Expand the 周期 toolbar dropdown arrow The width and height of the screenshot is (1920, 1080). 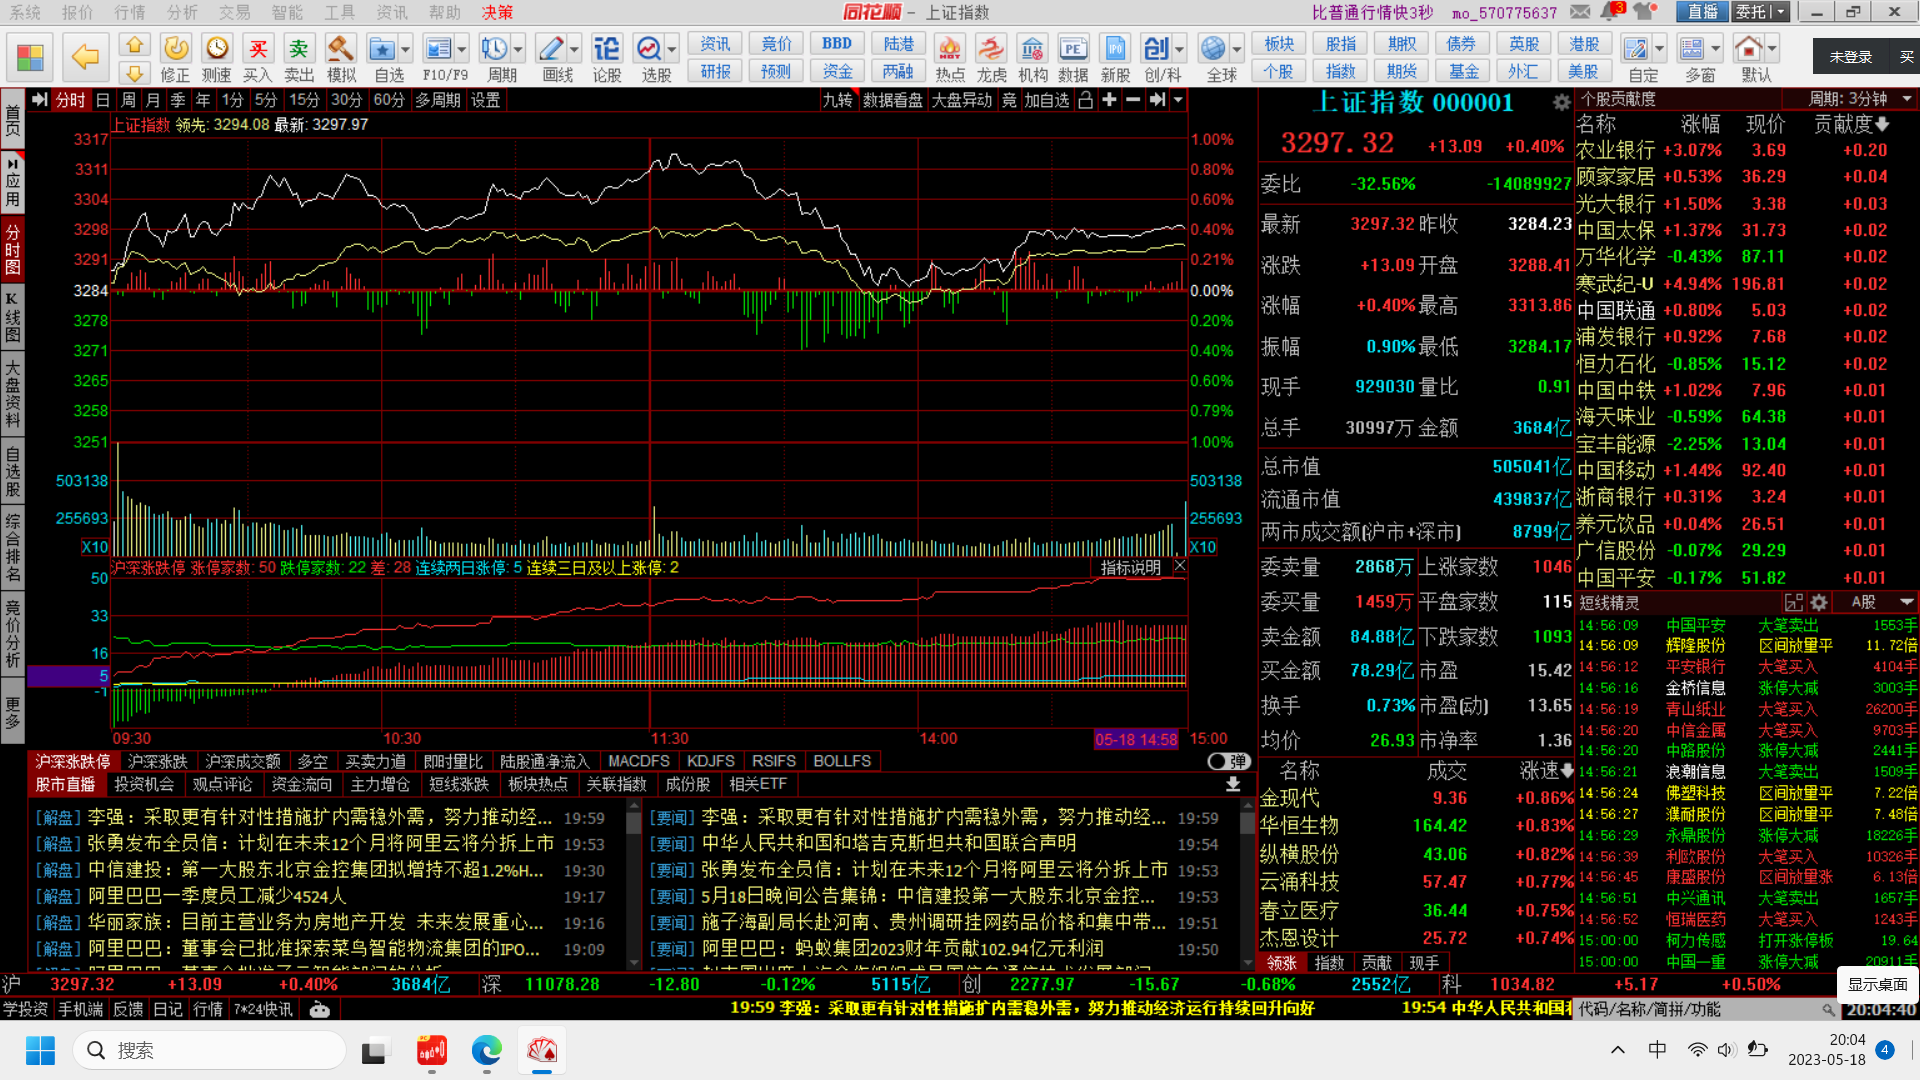pyautogui.click(x=518, y=49)
